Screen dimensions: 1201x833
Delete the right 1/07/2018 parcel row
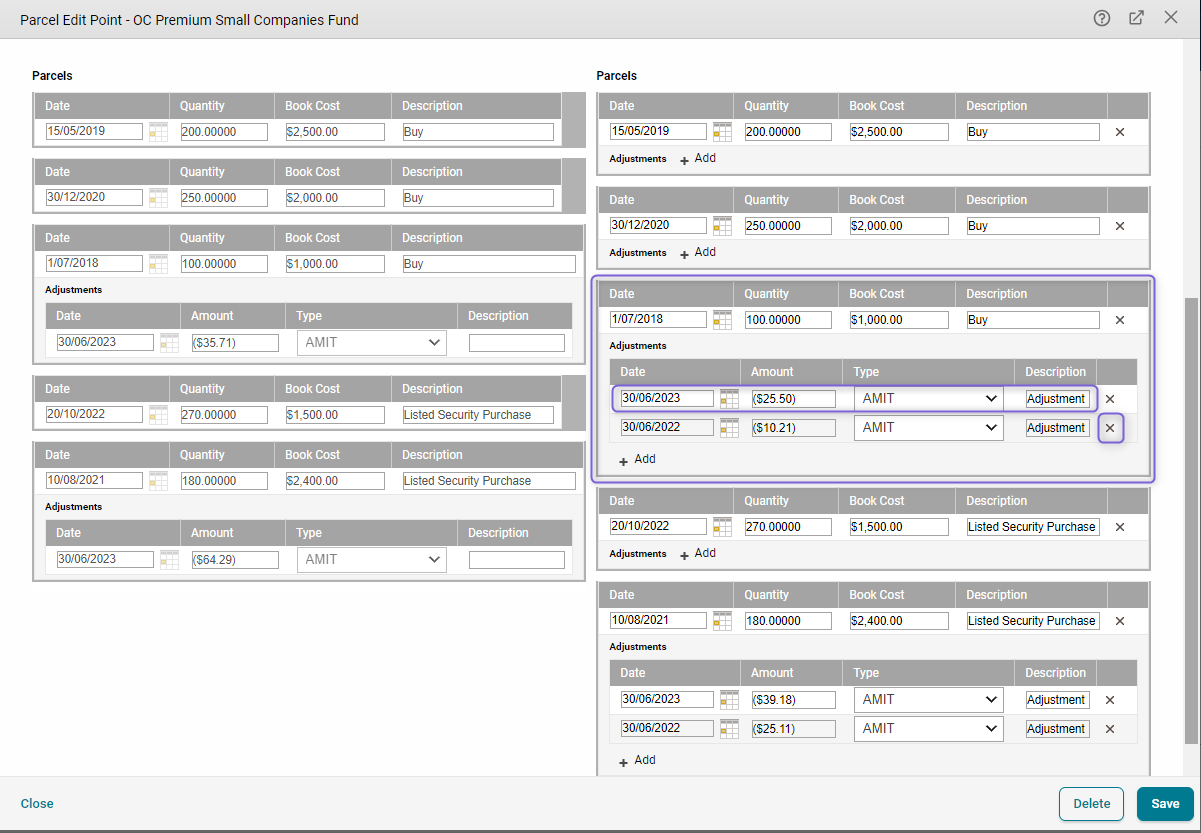point(1120,320)
